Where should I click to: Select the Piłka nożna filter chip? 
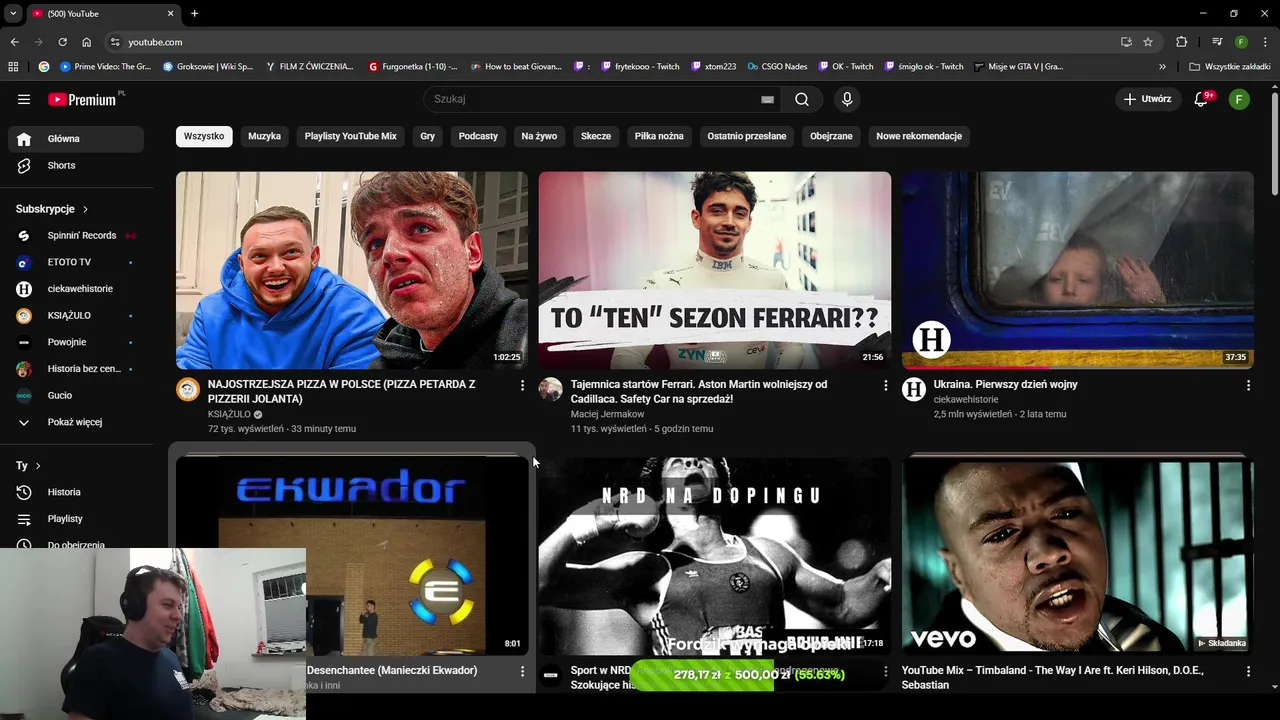click(659, 136)
